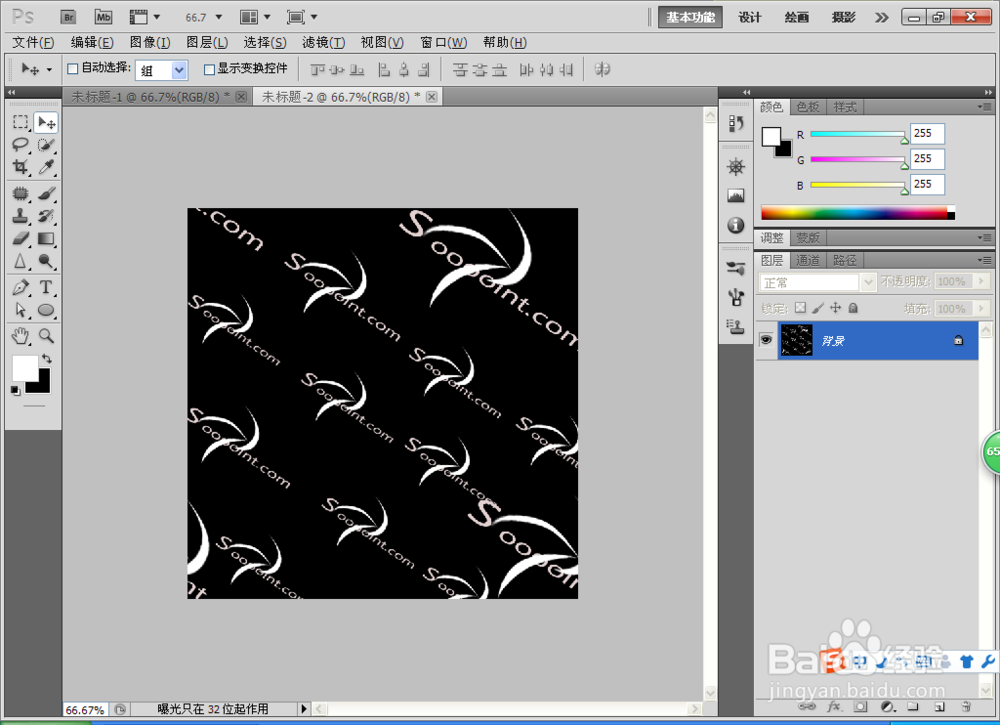The height and width of the screenshot is (725, 1000).
Task: Click the R channel slider
Action: point(858,134)
